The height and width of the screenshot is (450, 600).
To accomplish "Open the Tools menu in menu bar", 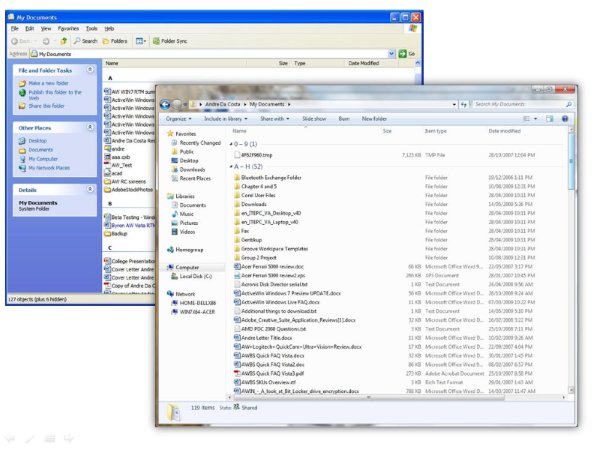I will (x=92, y=29).
